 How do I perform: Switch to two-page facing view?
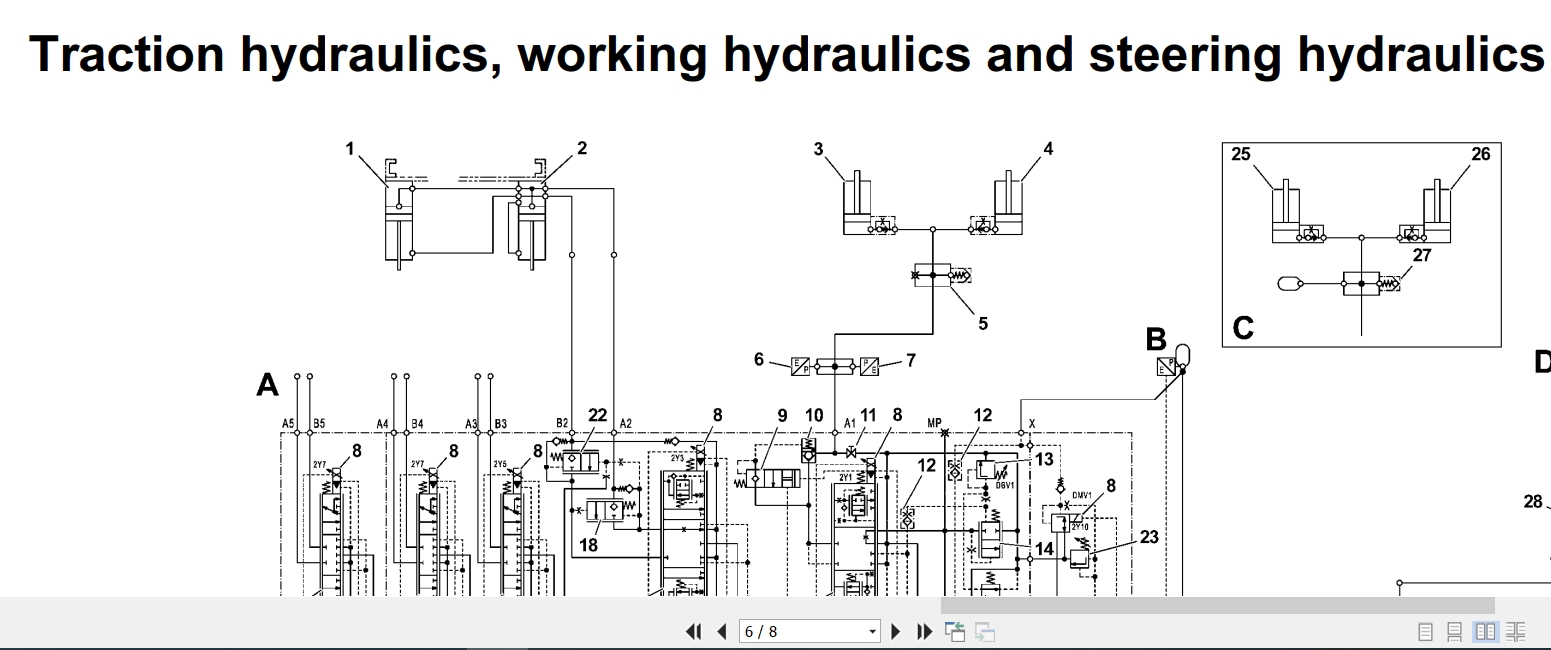pos(1485,631)
